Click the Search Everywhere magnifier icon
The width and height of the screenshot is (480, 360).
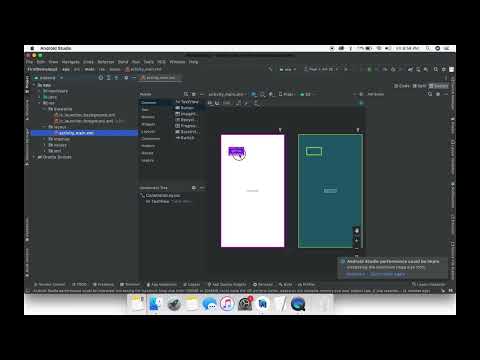click(436, 69)
